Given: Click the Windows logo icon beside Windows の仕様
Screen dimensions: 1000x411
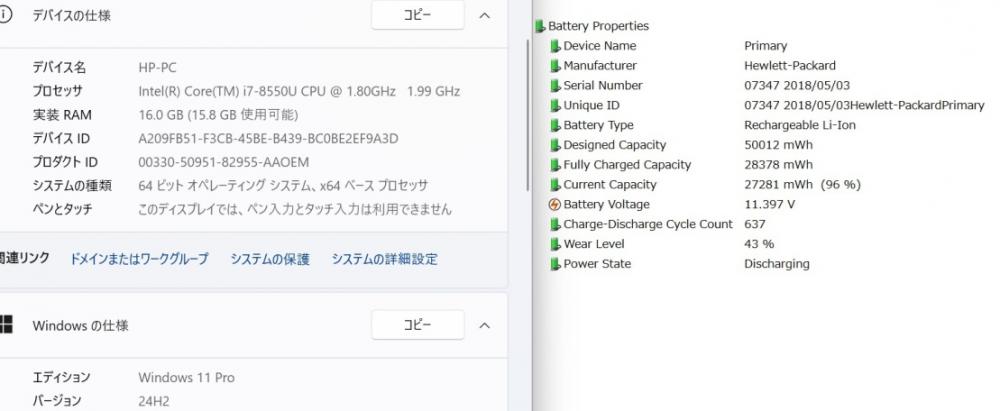Looking at the screenshot, I should pyautogui.click(x=6, y=325).
